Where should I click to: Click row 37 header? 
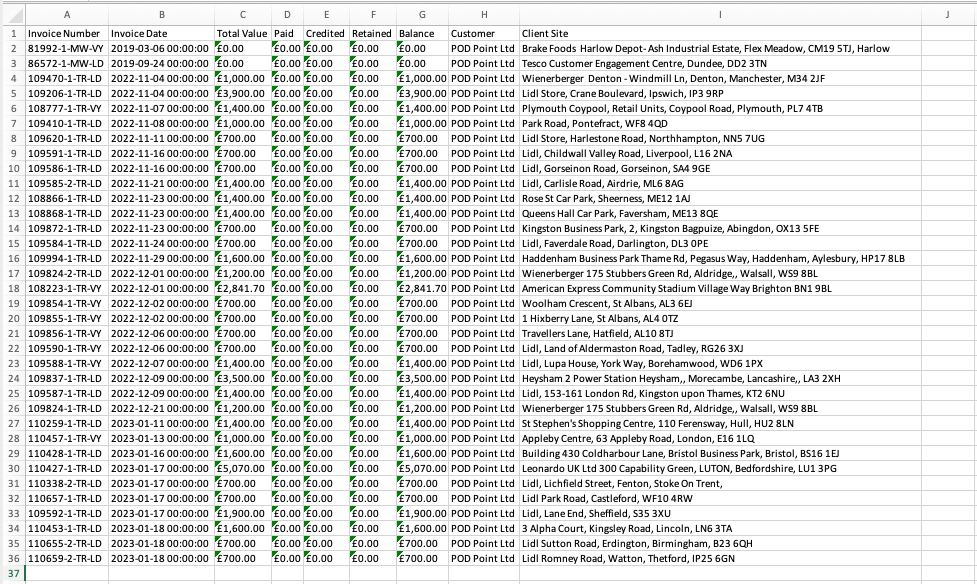coord(12,573)
